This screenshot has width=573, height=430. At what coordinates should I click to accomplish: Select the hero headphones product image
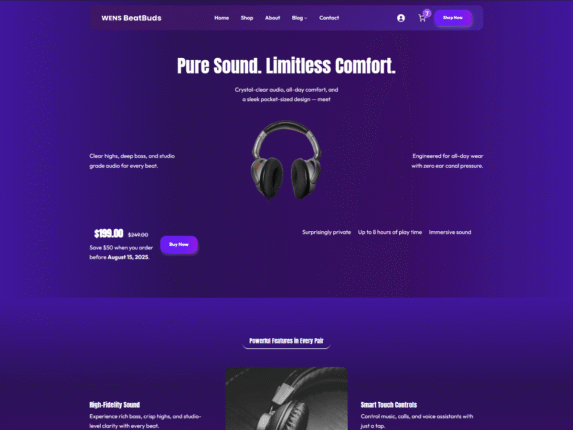(286, 161)
